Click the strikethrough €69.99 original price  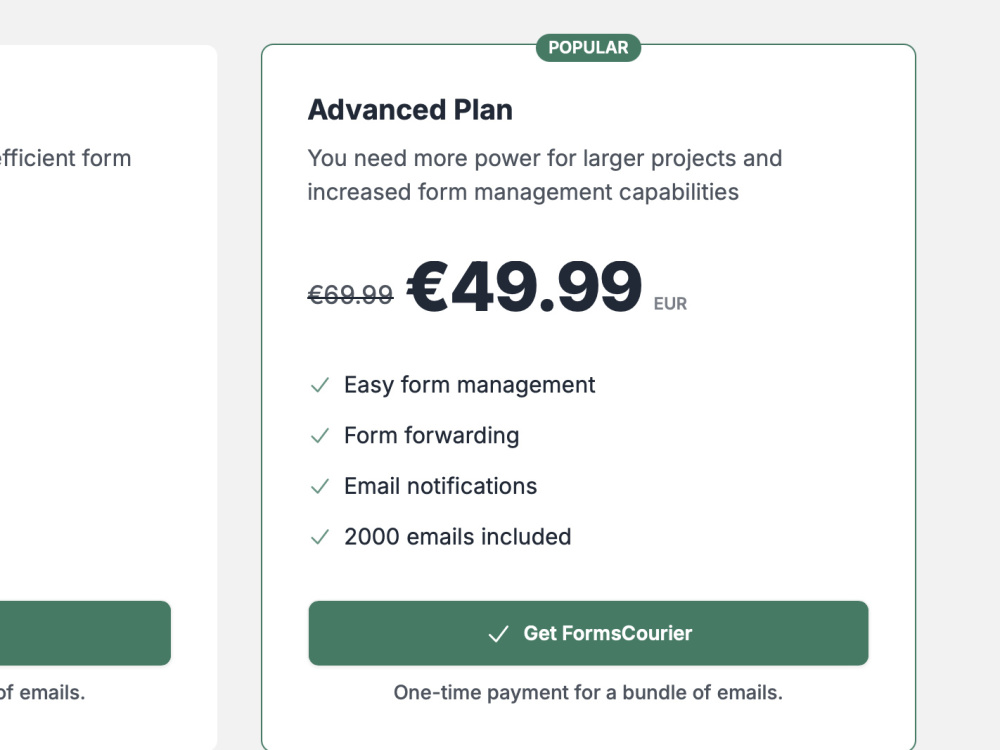pos(349,294)
